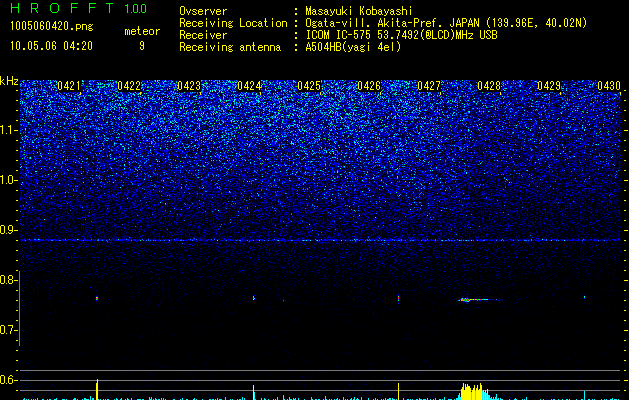Click the A504HB(yagi 4el) antenna text

353,47
